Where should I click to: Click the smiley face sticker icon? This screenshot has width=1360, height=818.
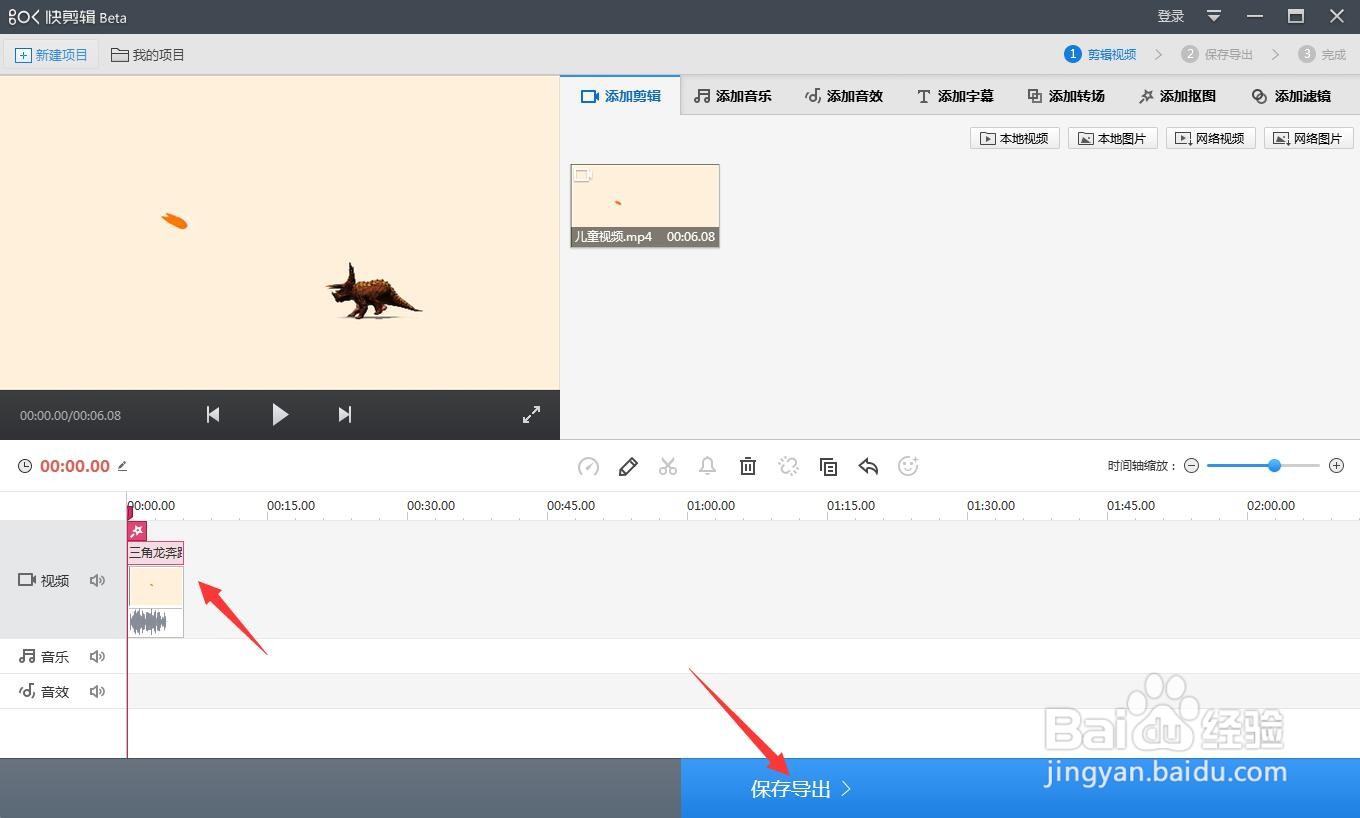908,466
